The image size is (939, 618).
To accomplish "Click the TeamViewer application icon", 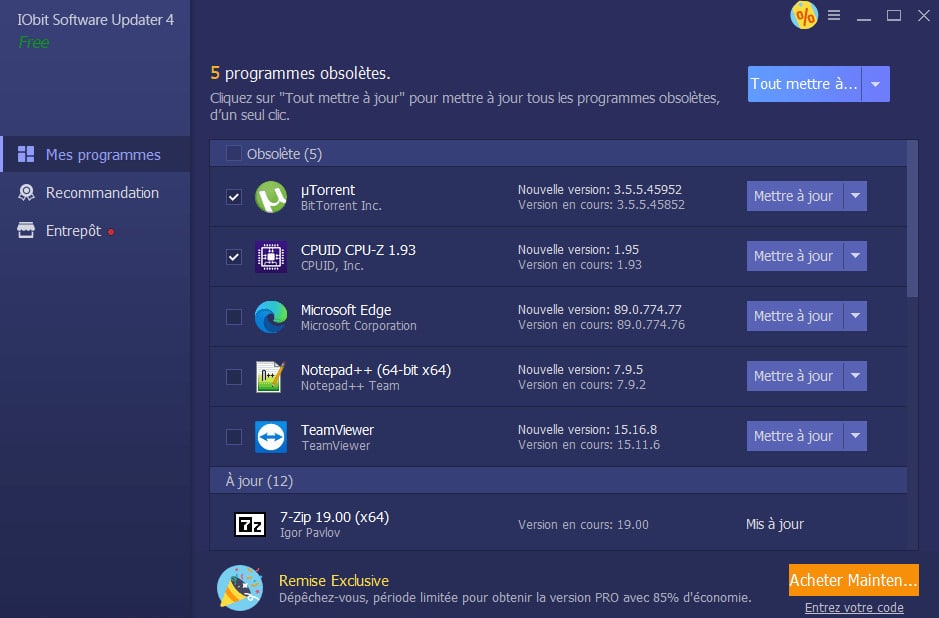I will 271,437.
